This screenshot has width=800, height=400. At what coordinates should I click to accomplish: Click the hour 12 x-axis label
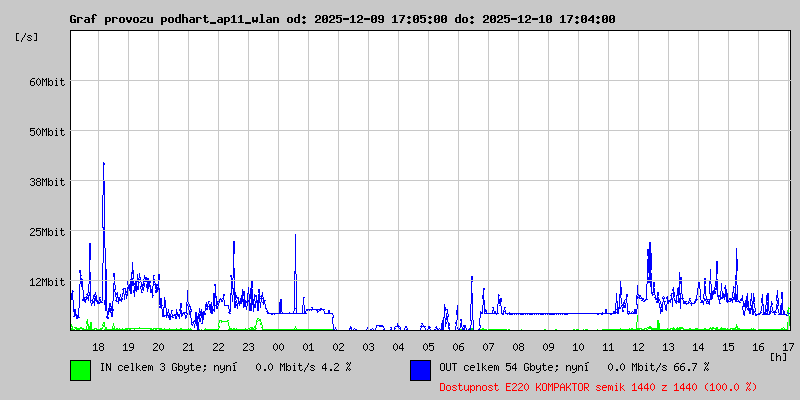(x=638, y=347)
